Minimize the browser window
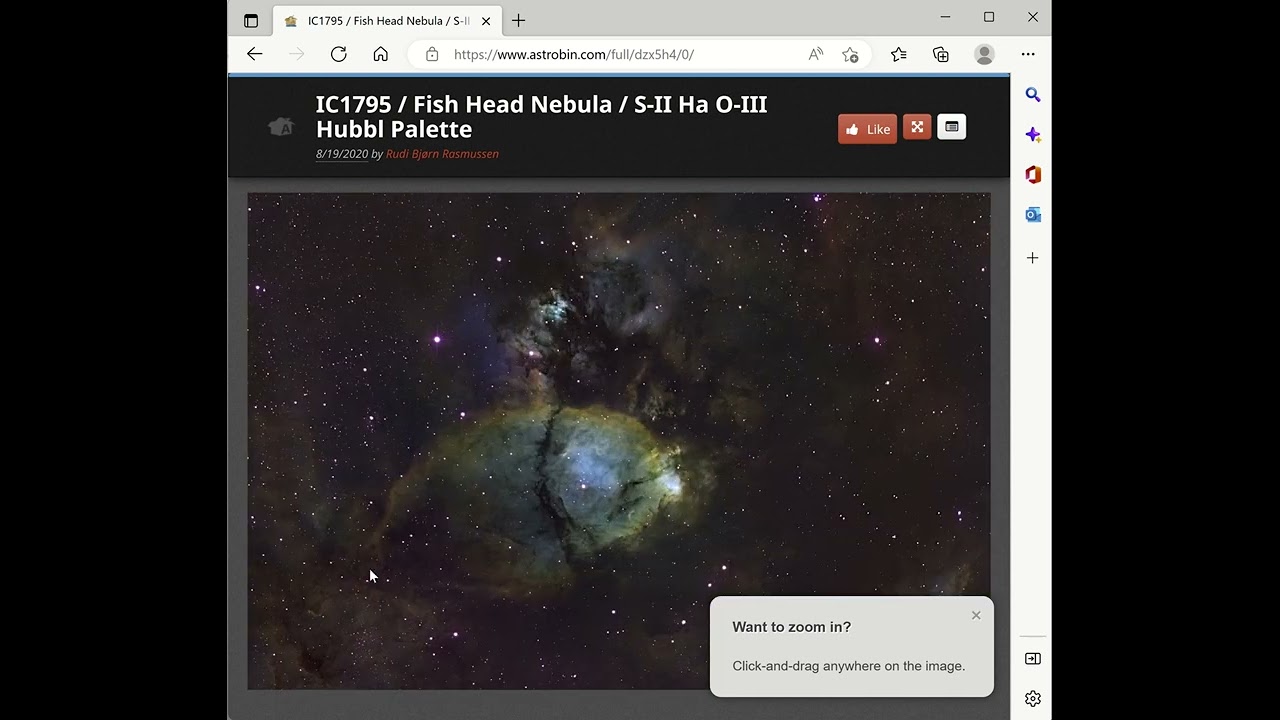This screenshot has height=720, width=1280. pyautogui.click(x=945, y=17)
